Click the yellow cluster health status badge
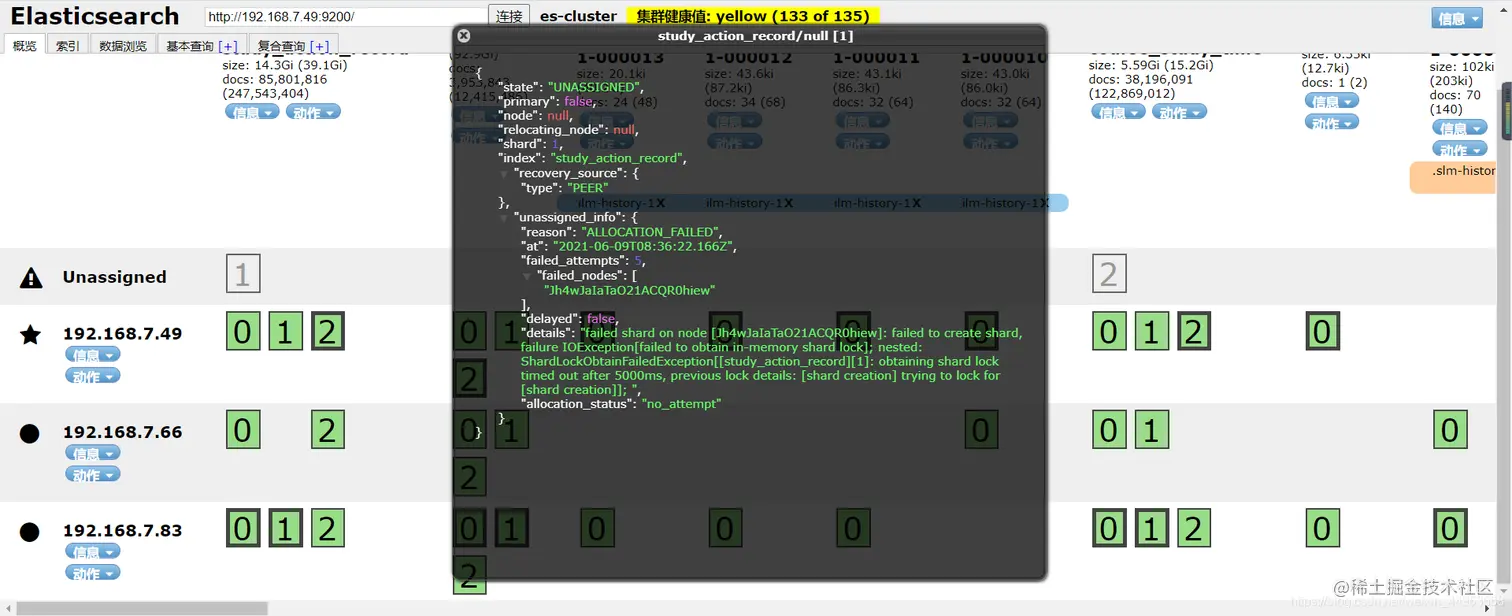1512x616 pixels. point(753,16)
